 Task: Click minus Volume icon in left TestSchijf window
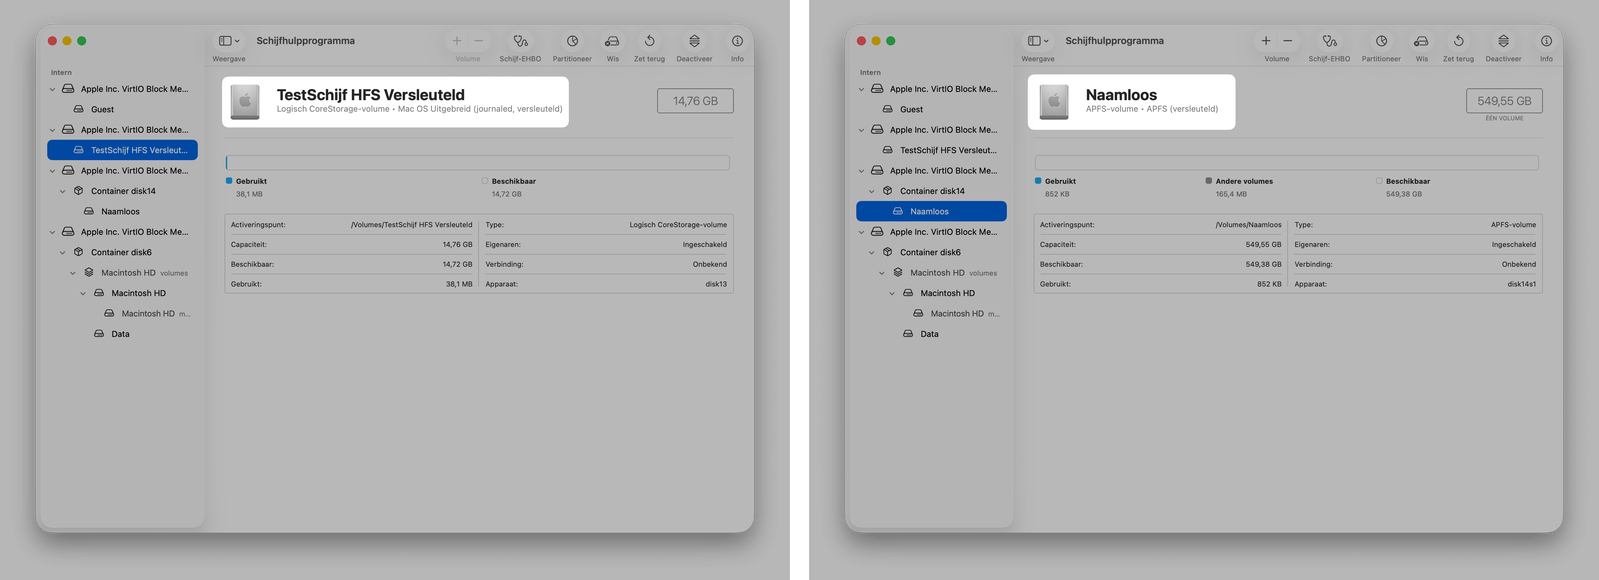tap(479, 41)
